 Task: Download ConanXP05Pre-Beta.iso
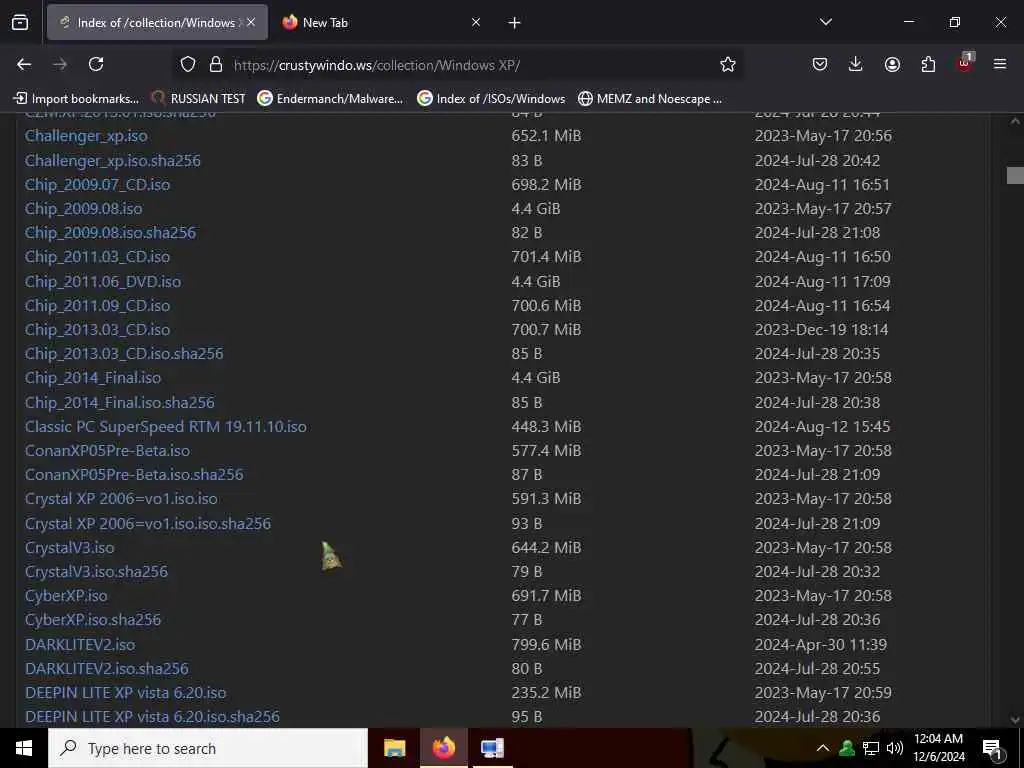108,451
